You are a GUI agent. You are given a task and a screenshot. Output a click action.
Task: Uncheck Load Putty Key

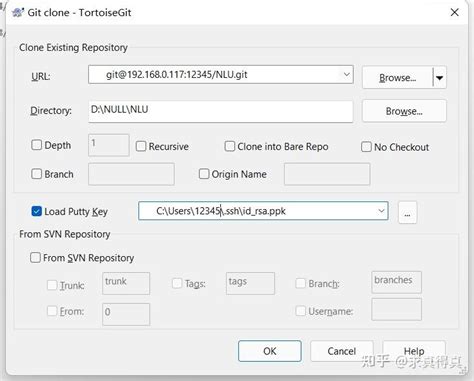(36, 211)
